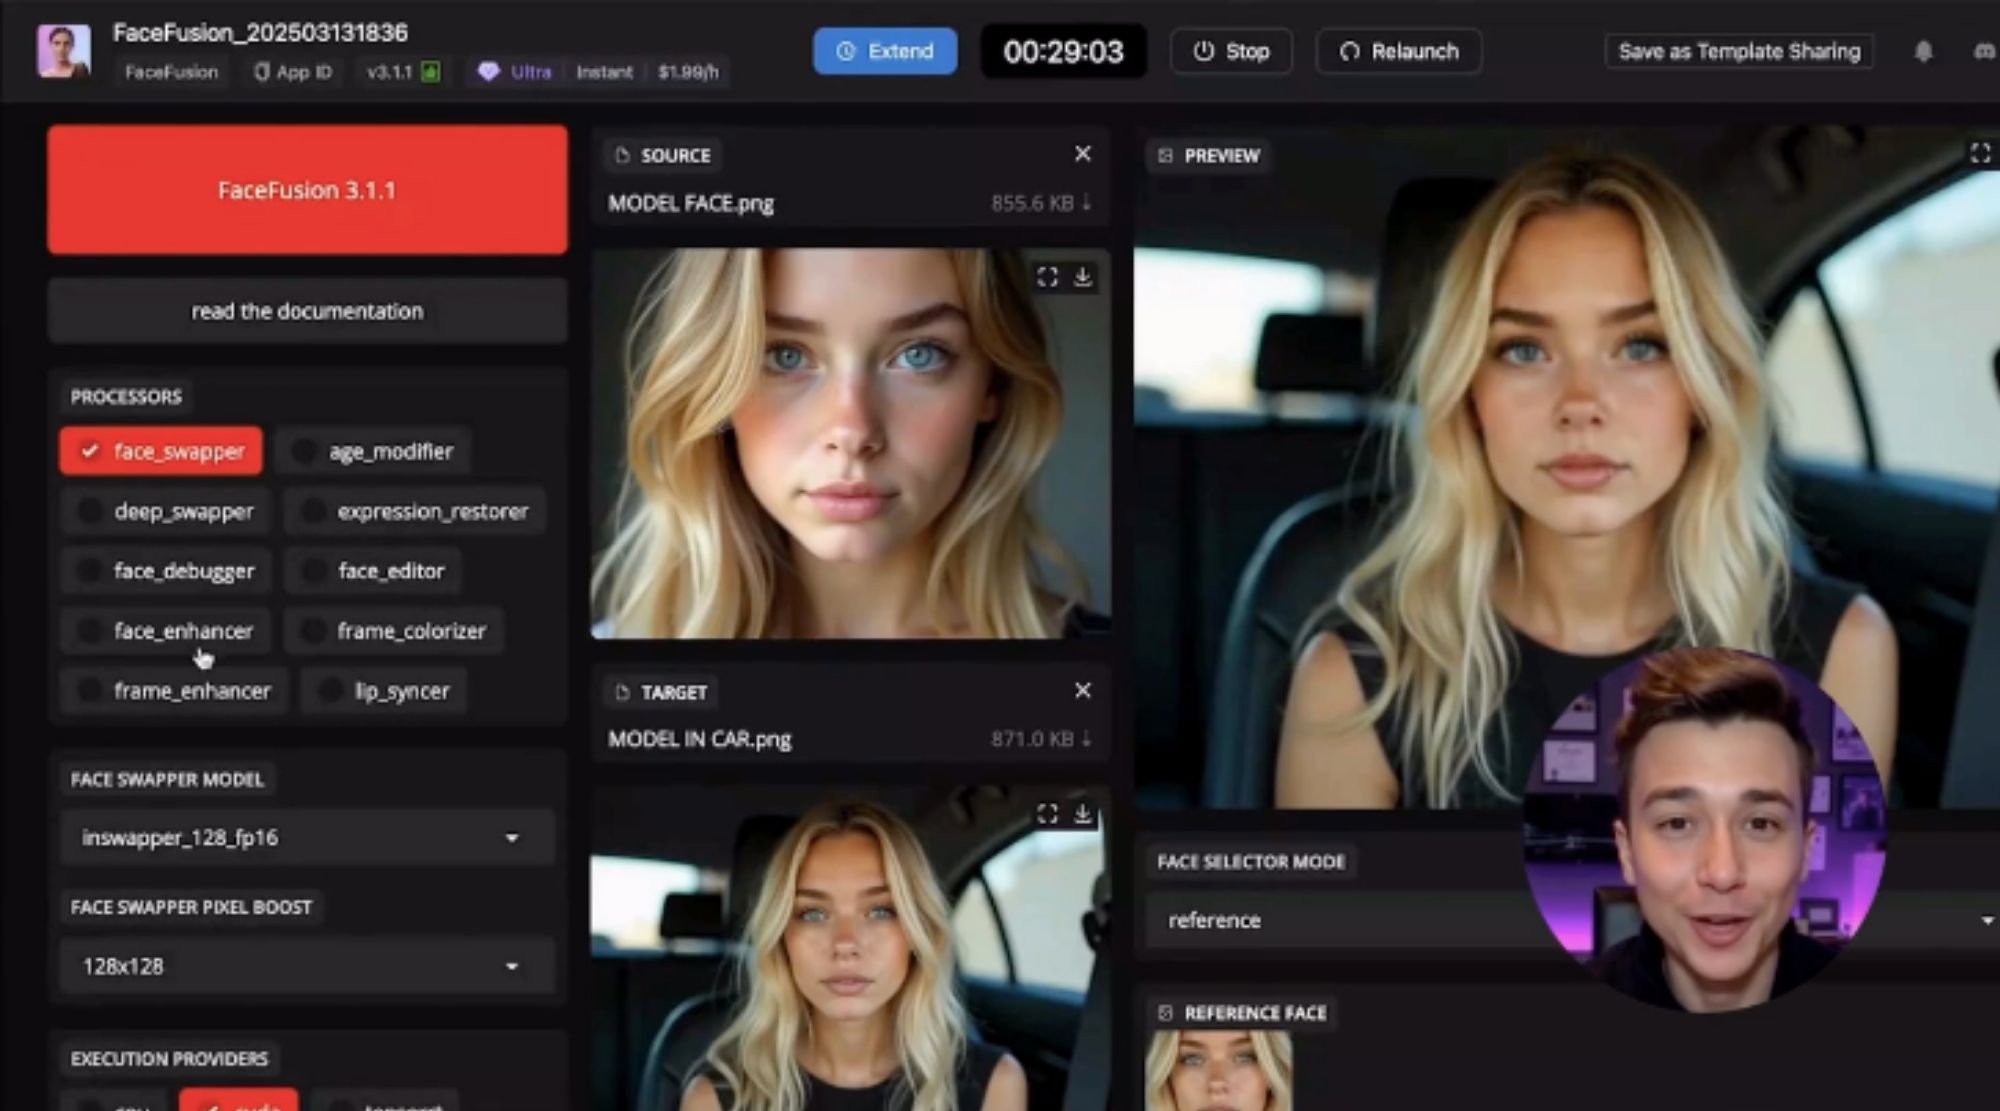Remove the TARGET file with X

1082,691
